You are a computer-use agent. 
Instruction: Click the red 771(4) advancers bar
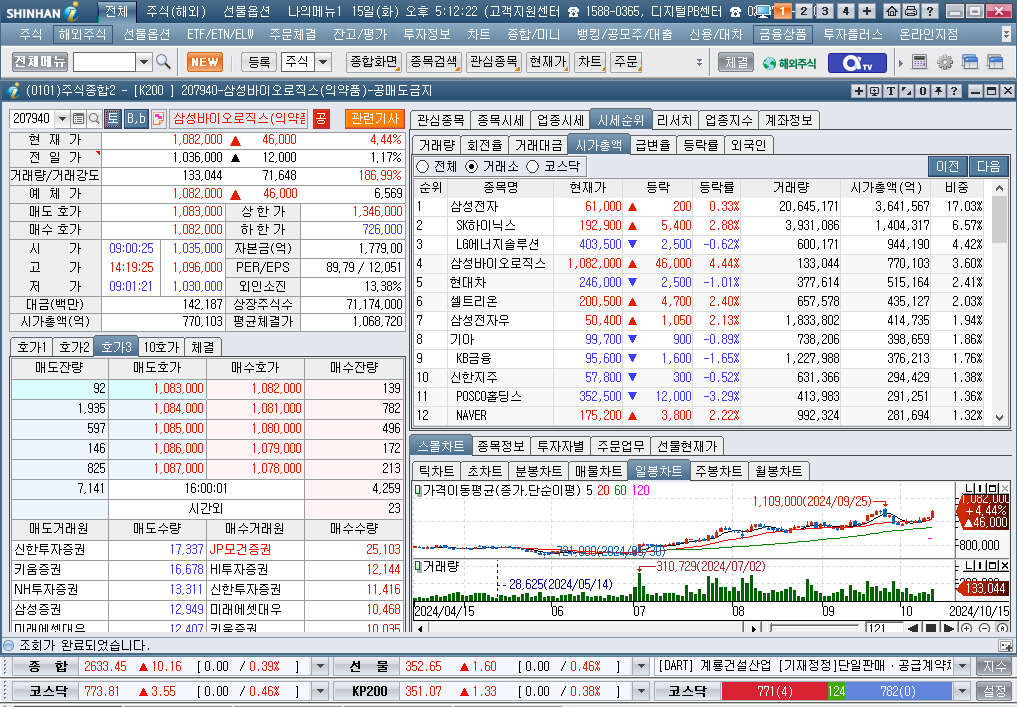tap(774, 691)
